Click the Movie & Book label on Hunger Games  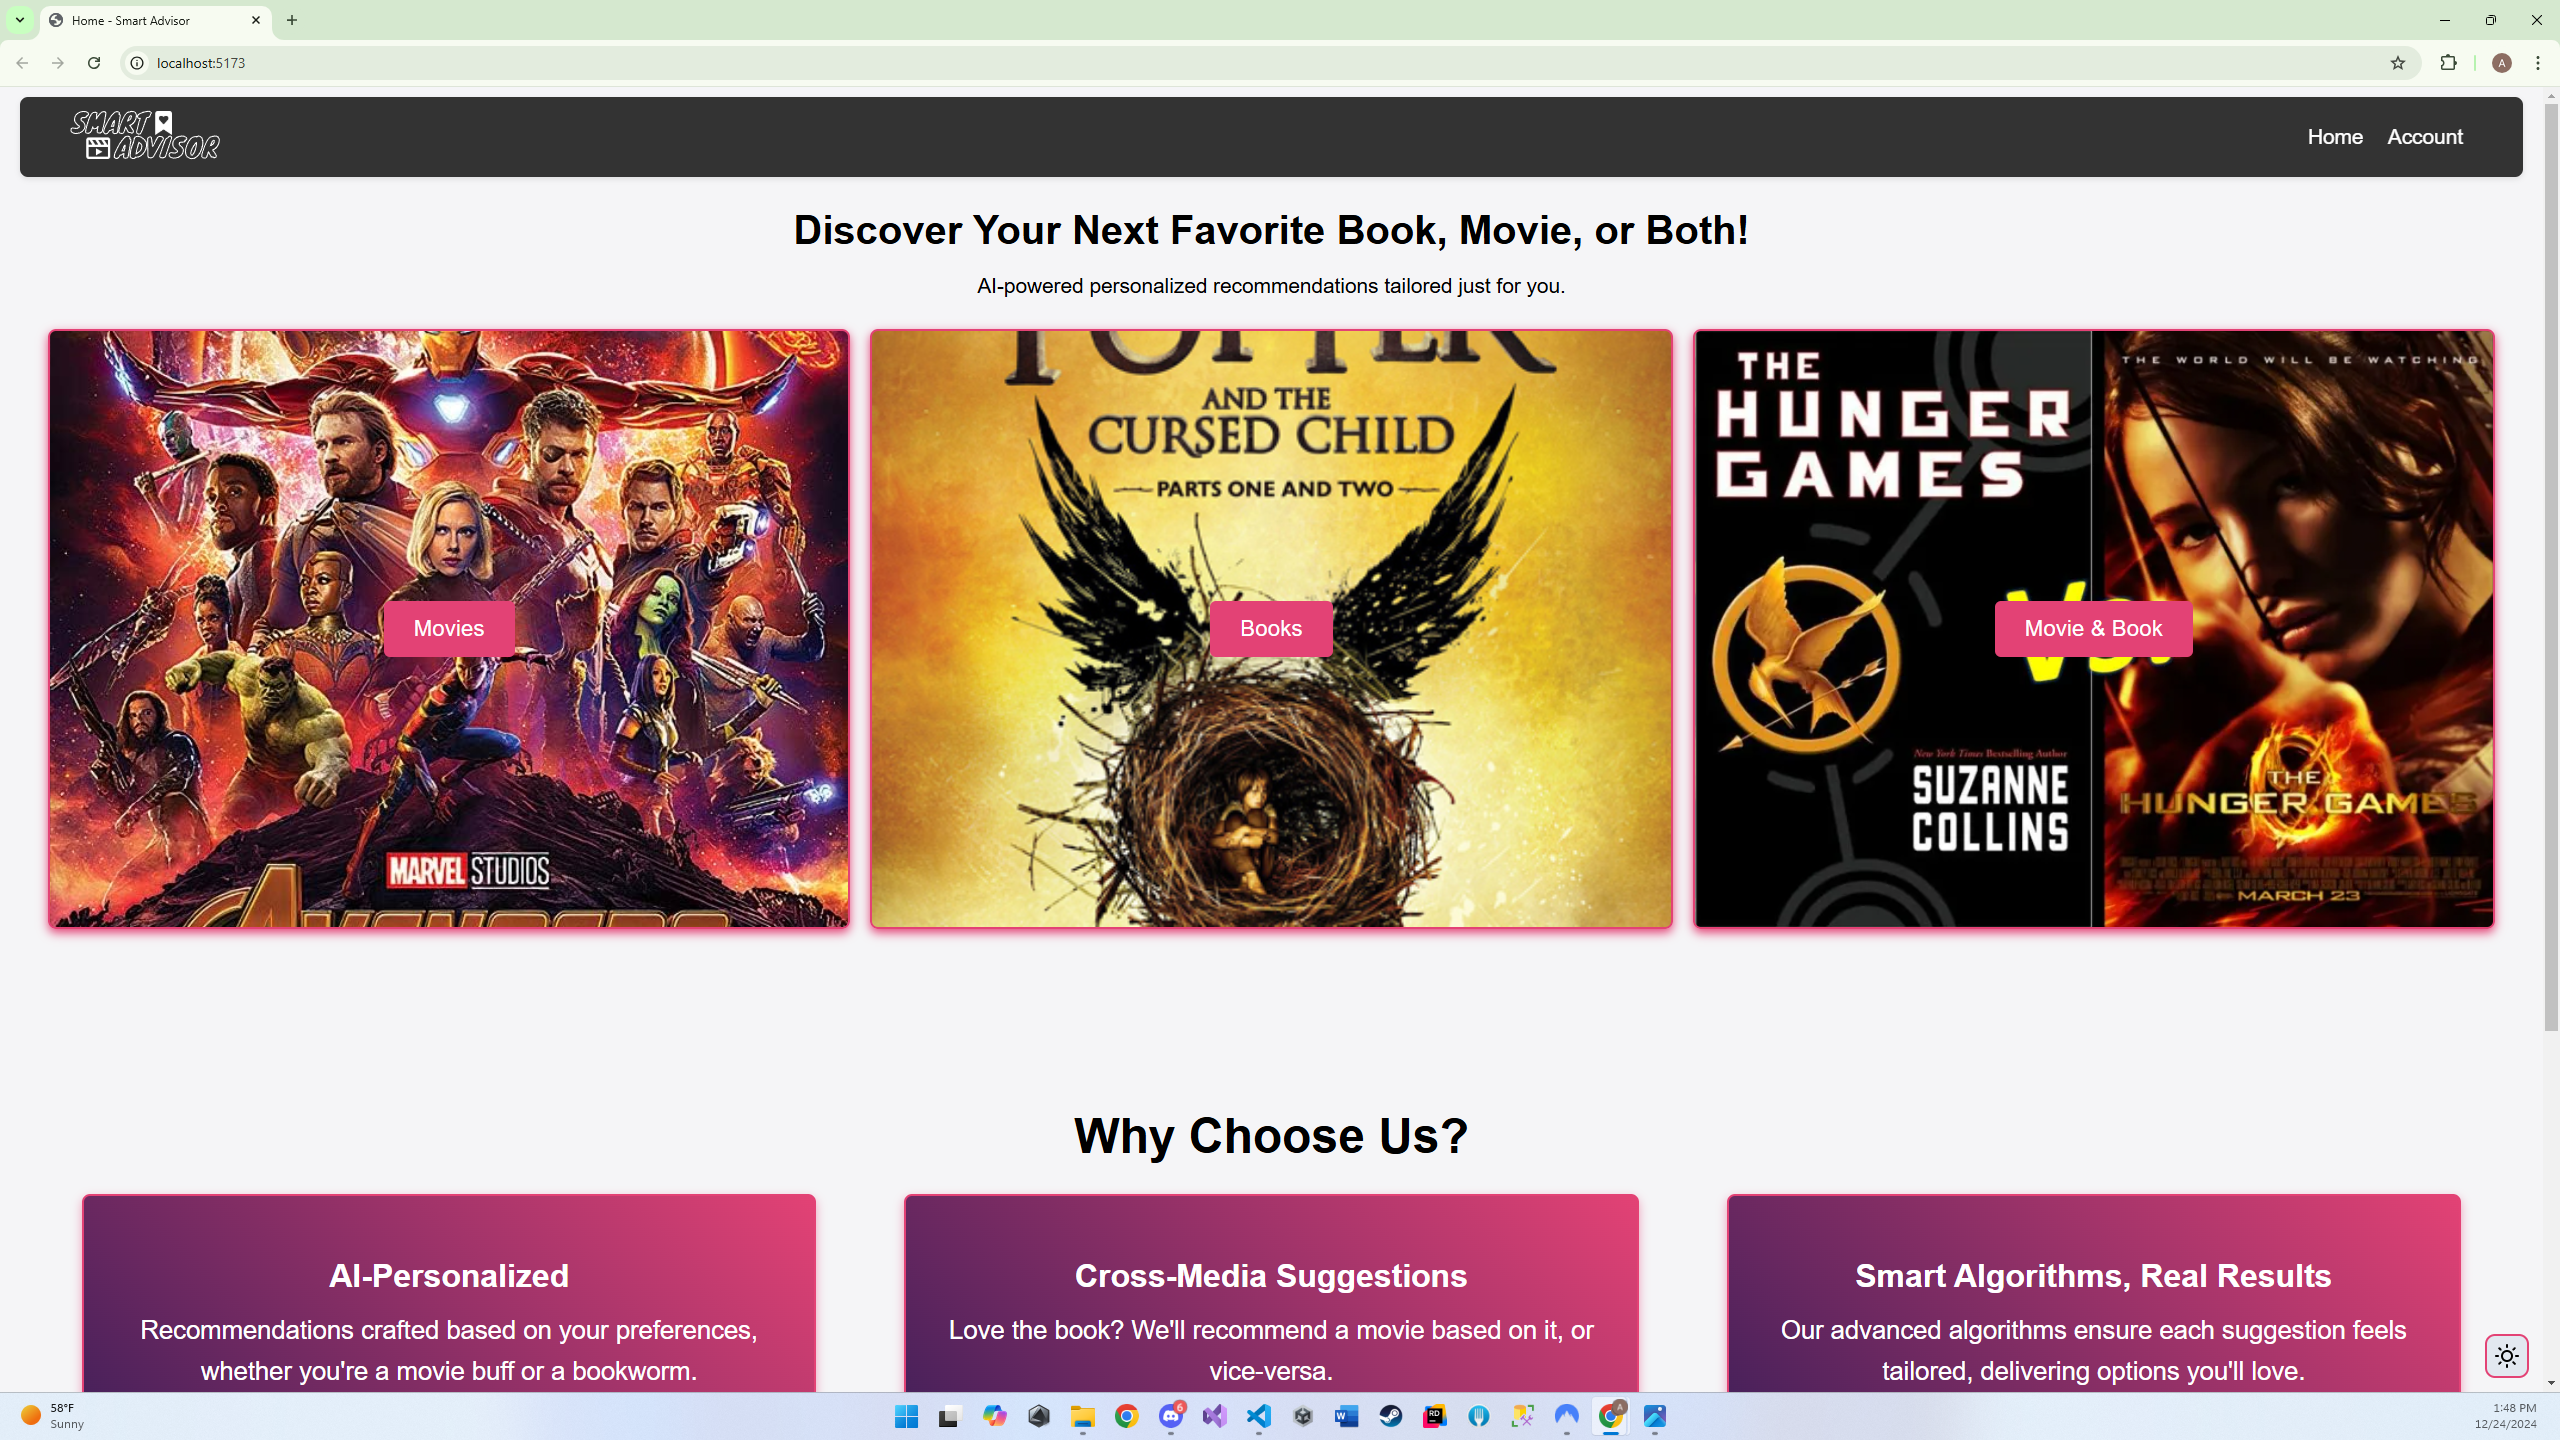[x=2092, y=628]
